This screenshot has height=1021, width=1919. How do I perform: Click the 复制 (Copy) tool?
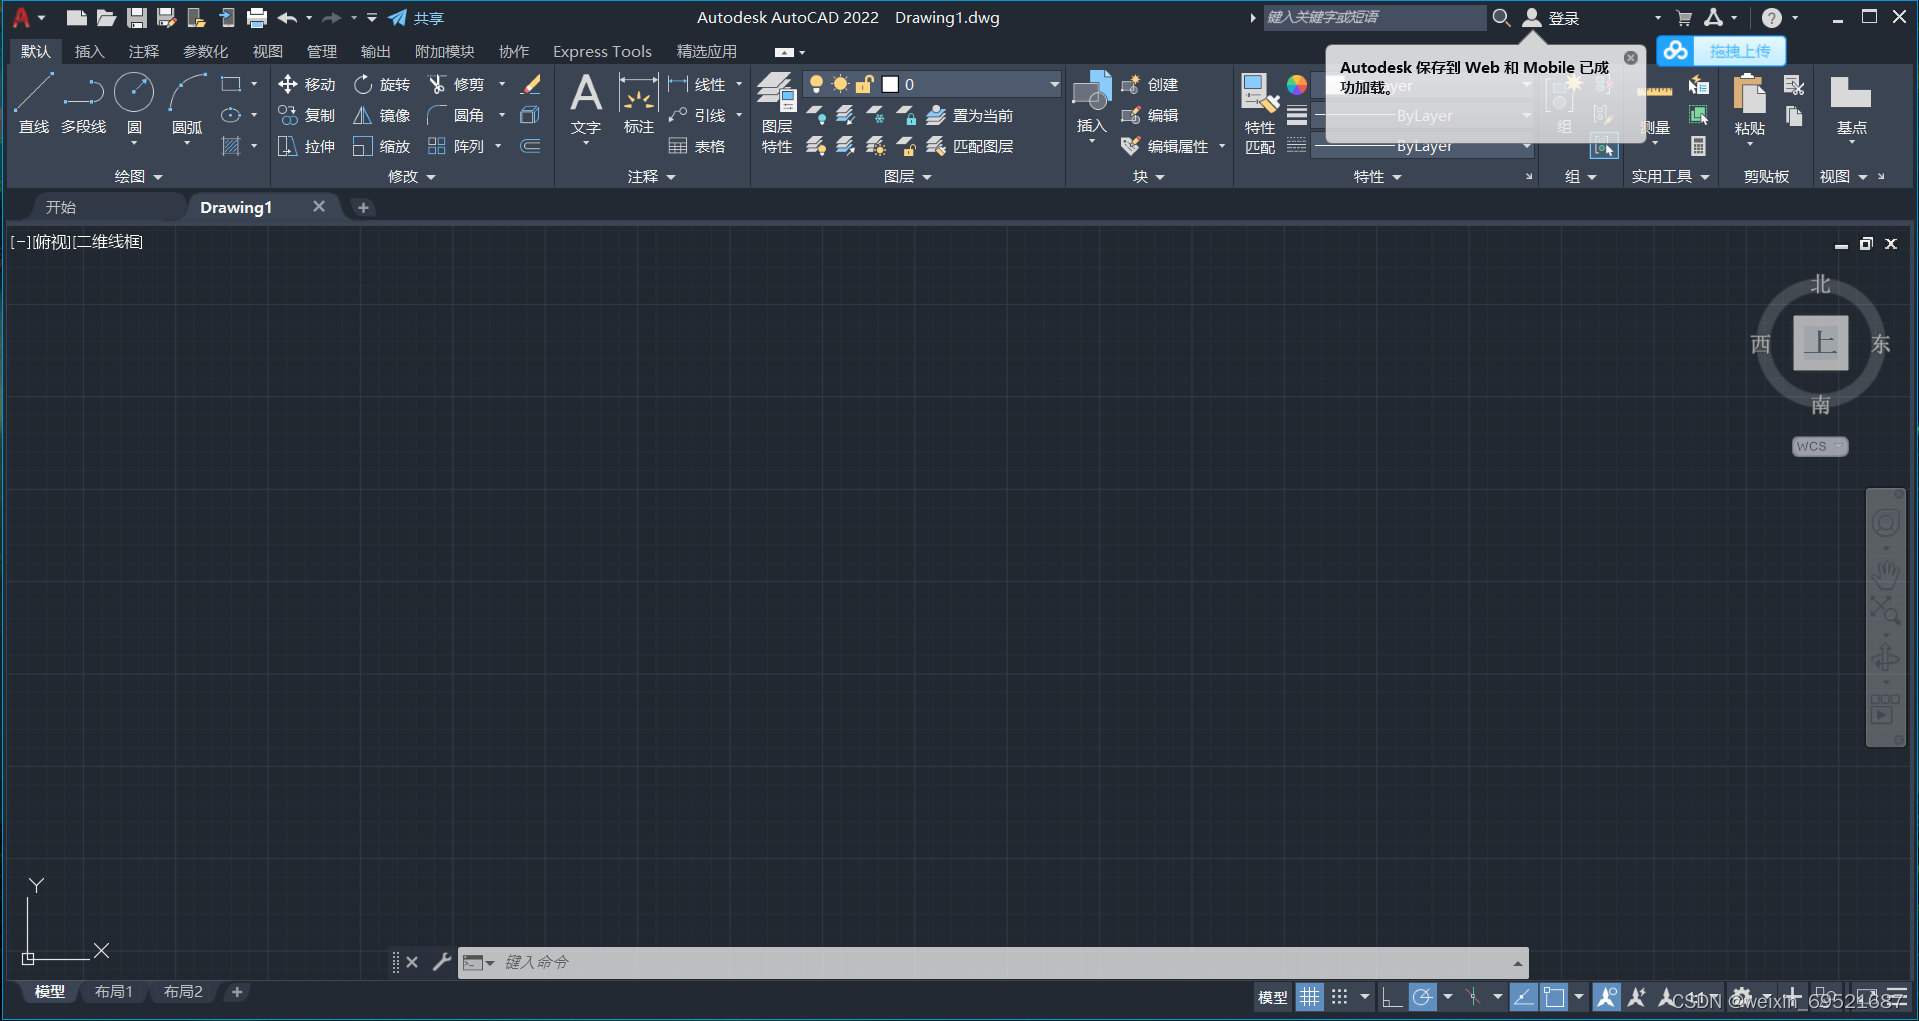tap(307, 116)
